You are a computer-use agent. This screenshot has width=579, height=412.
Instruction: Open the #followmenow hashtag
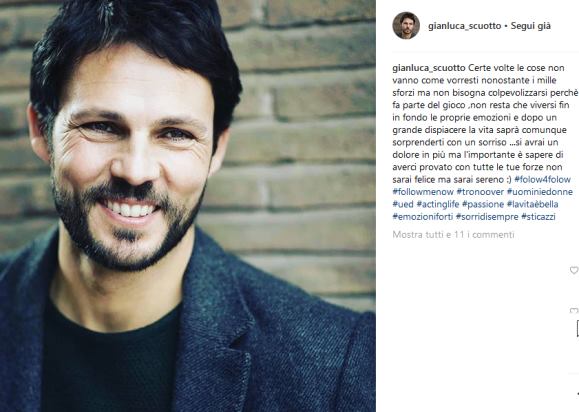[x=423, y=192]
